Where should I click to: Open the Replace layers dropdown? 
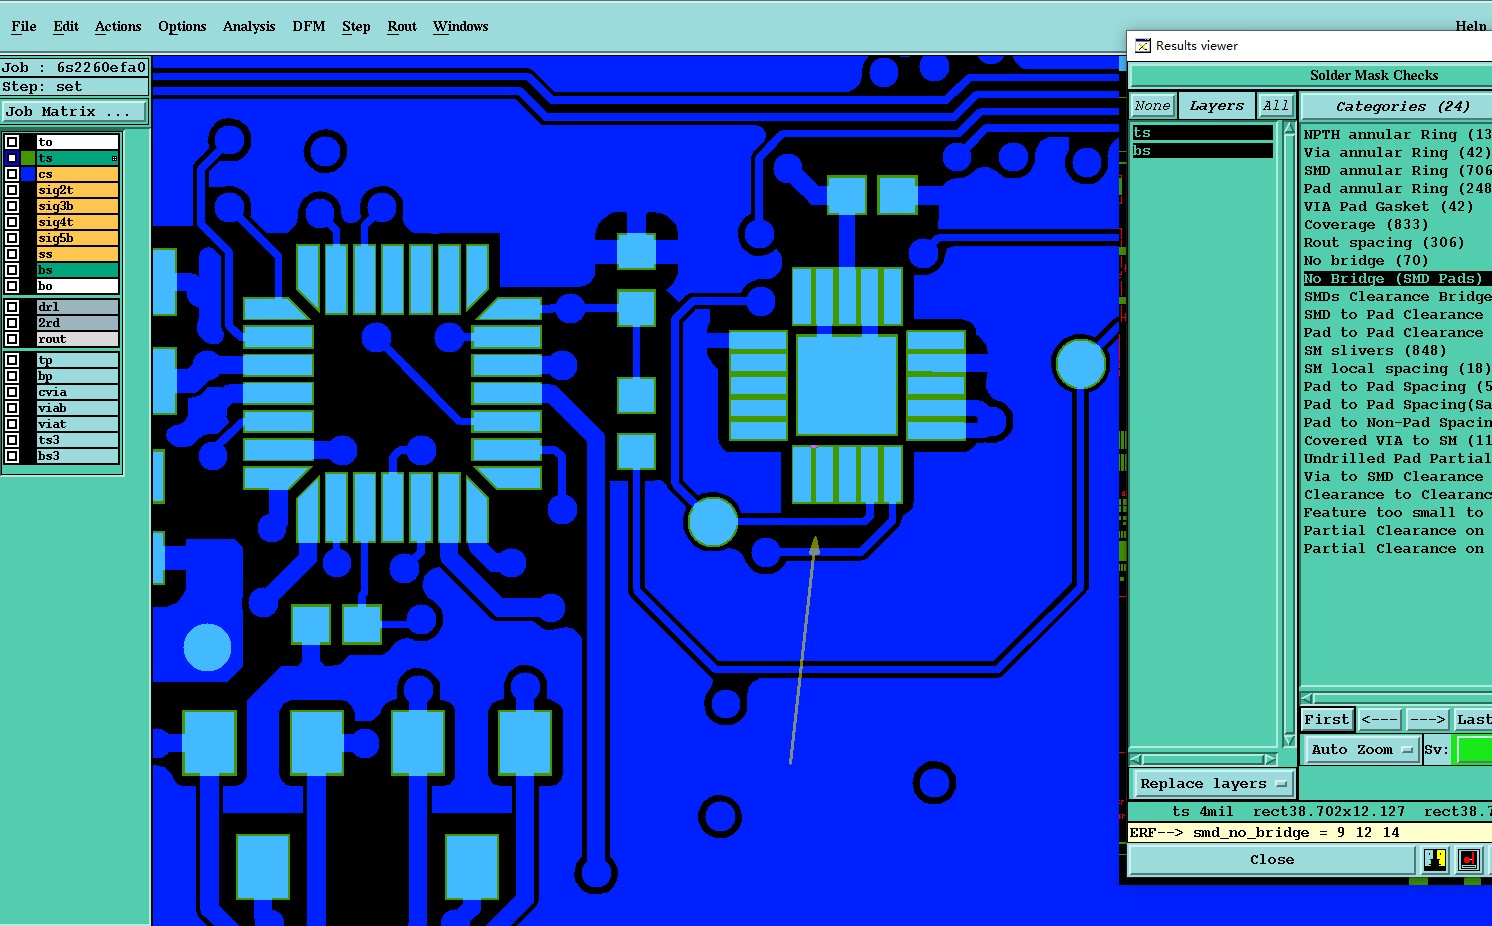pyautogui.click(x=1213, y=784)
